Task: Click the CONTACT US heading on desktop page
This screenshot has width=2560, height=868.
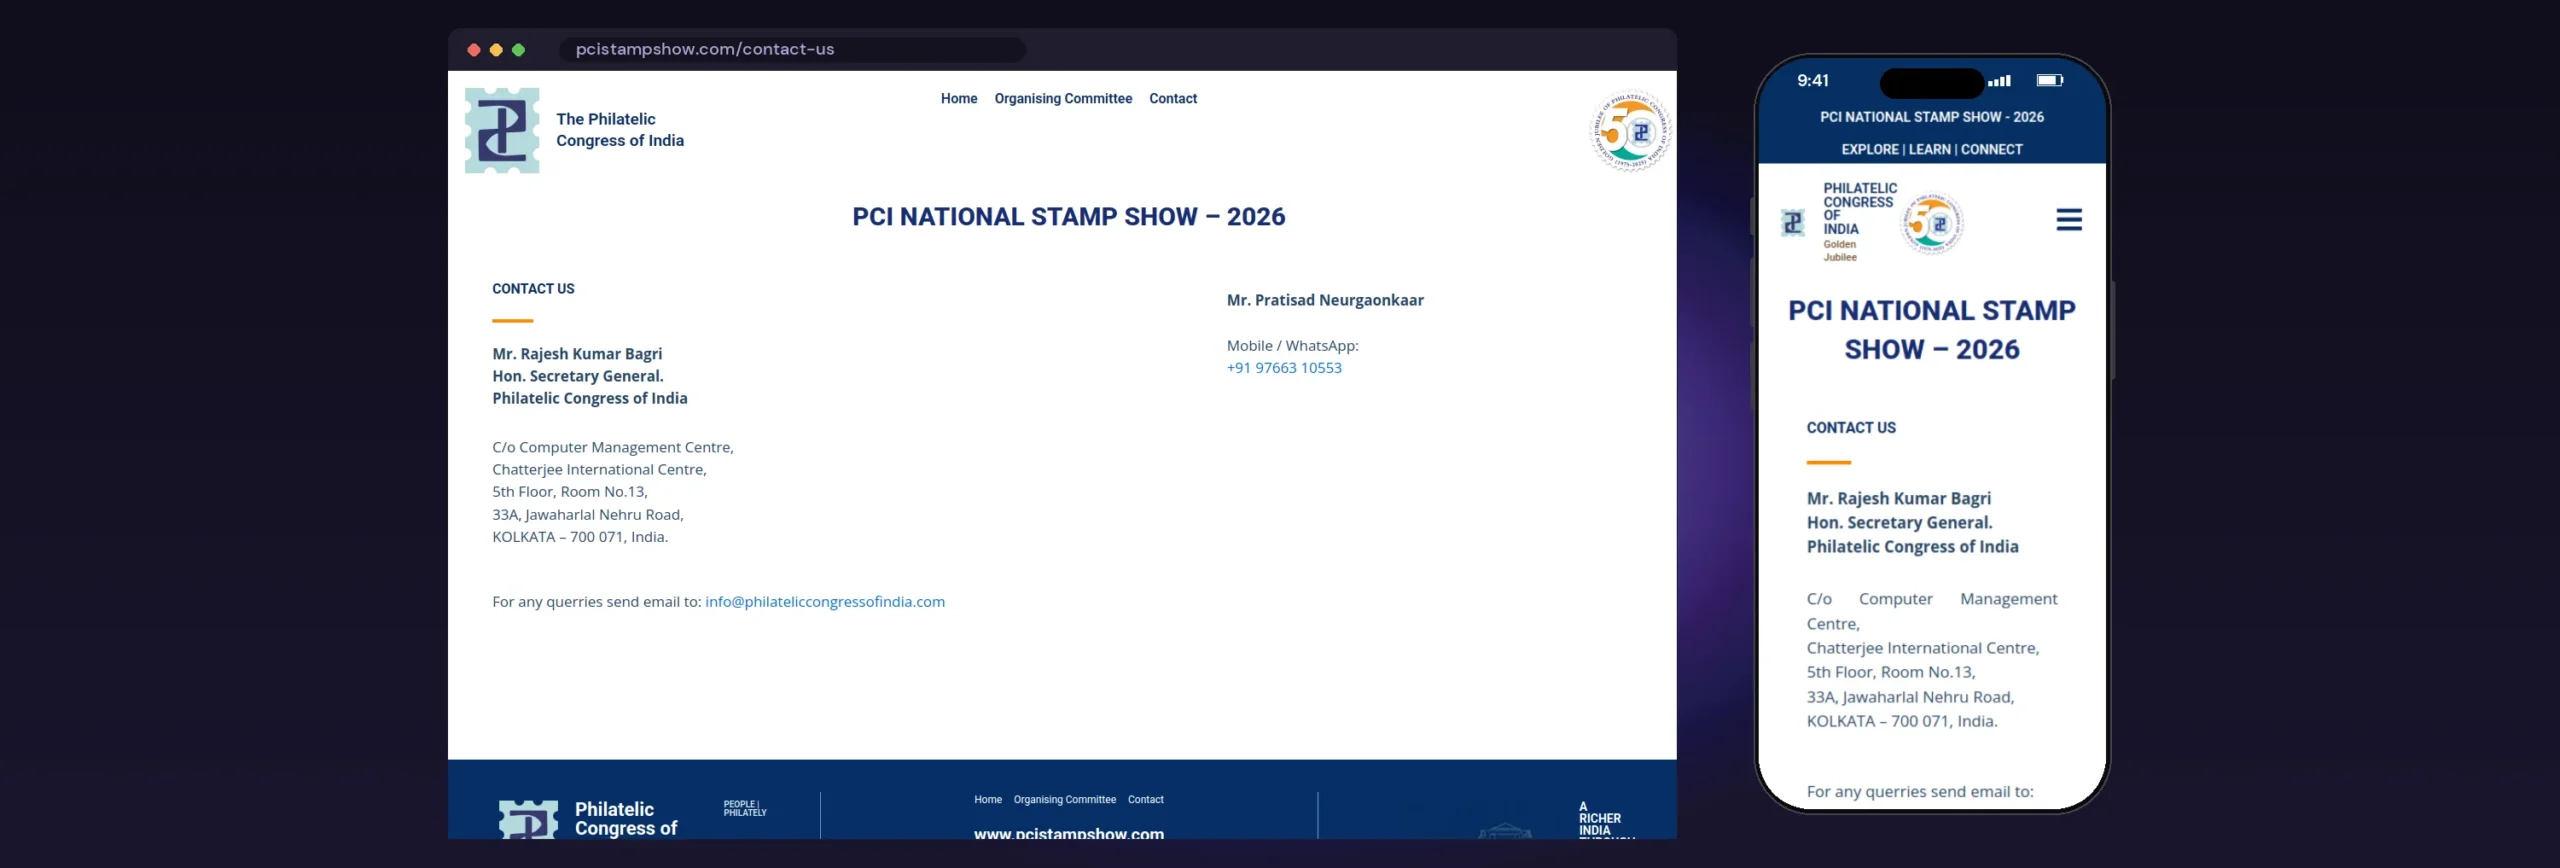Action: coord(533,288)
